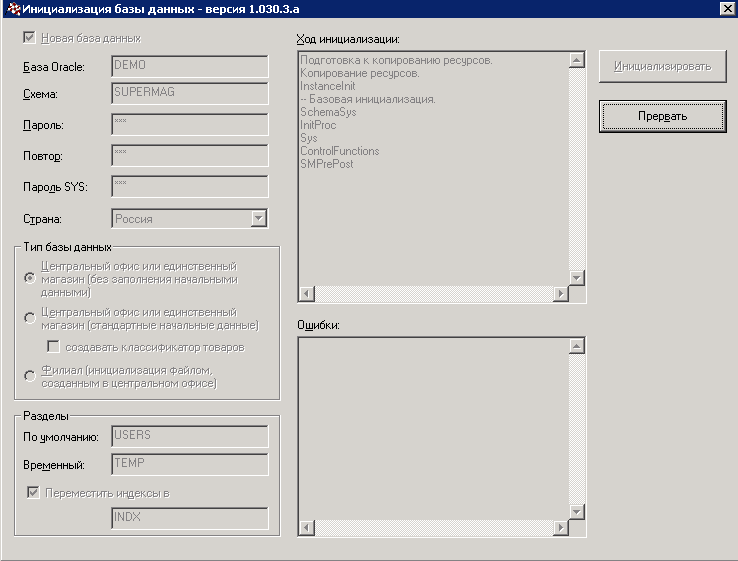
Task: Click scroll-right arrow in initialization log
Action: click(x=561, y=294)
